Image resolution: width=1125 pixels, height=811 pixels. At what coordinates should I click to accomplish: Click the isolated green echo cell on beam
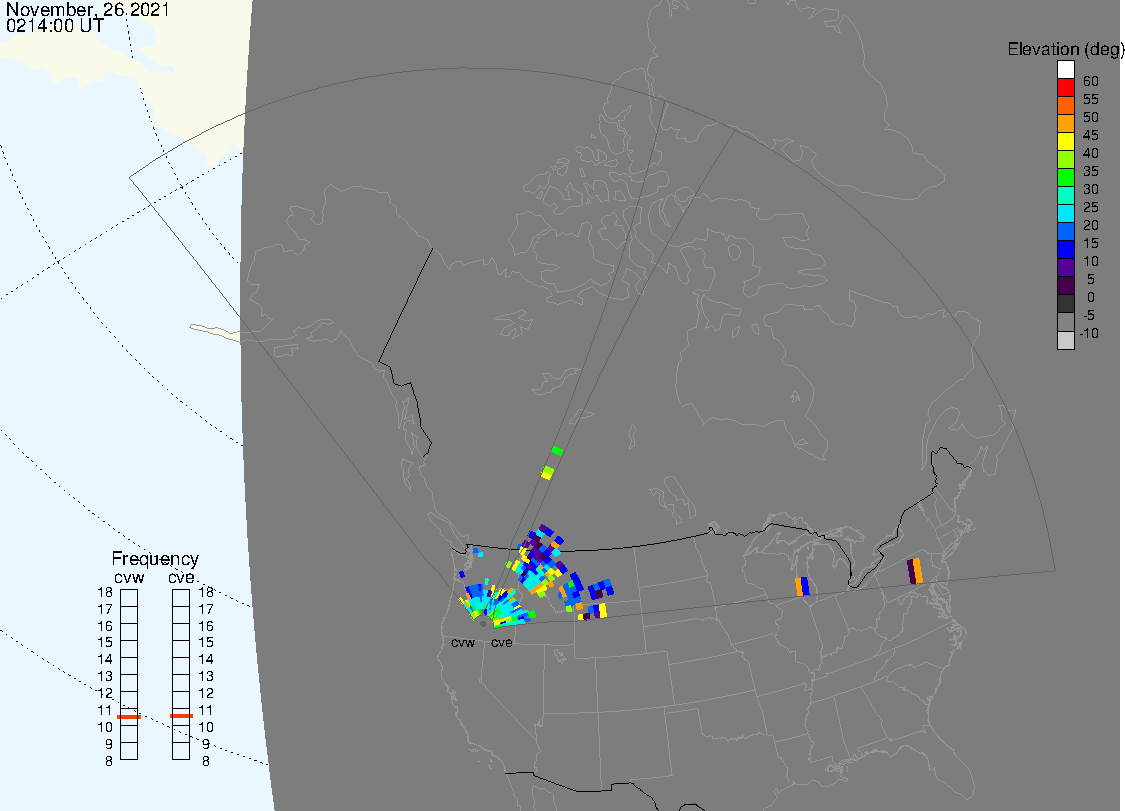coord(557,450)
